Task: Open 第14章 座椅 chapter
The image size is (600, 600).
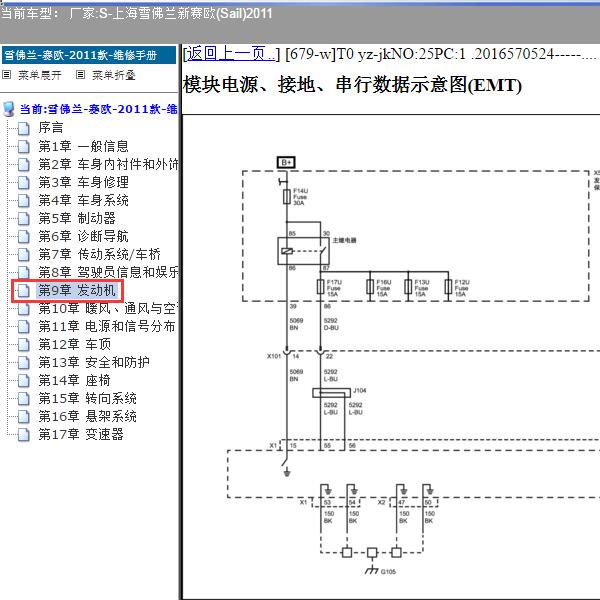Action: [75, 380]
